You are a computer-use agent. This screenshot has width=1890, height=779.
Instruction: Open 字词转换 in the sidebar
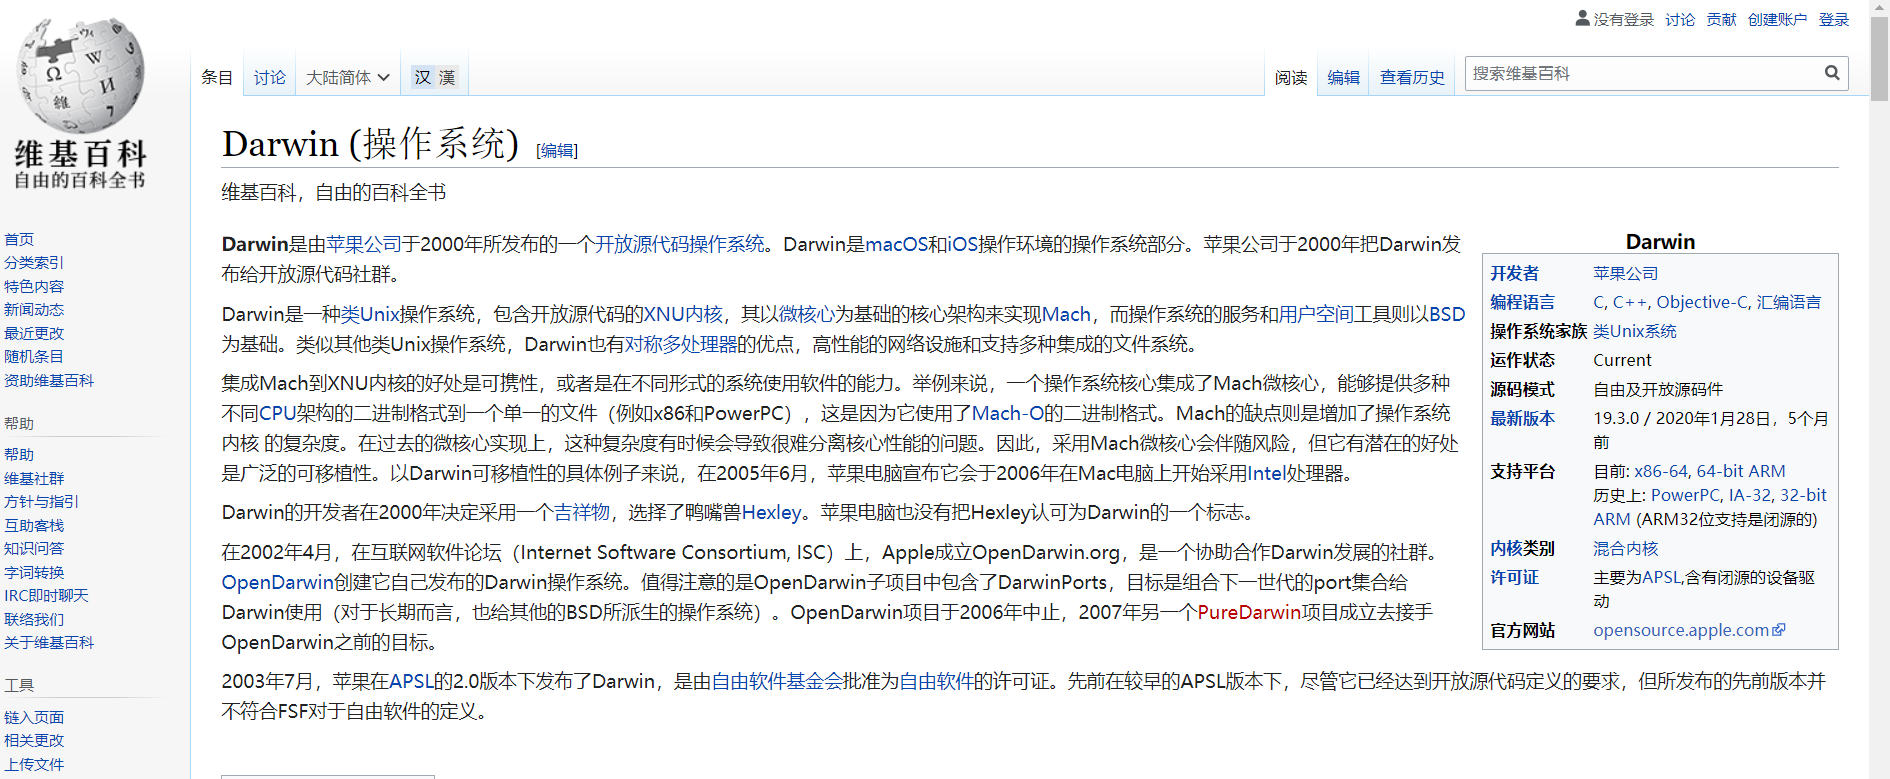[34, 572]
